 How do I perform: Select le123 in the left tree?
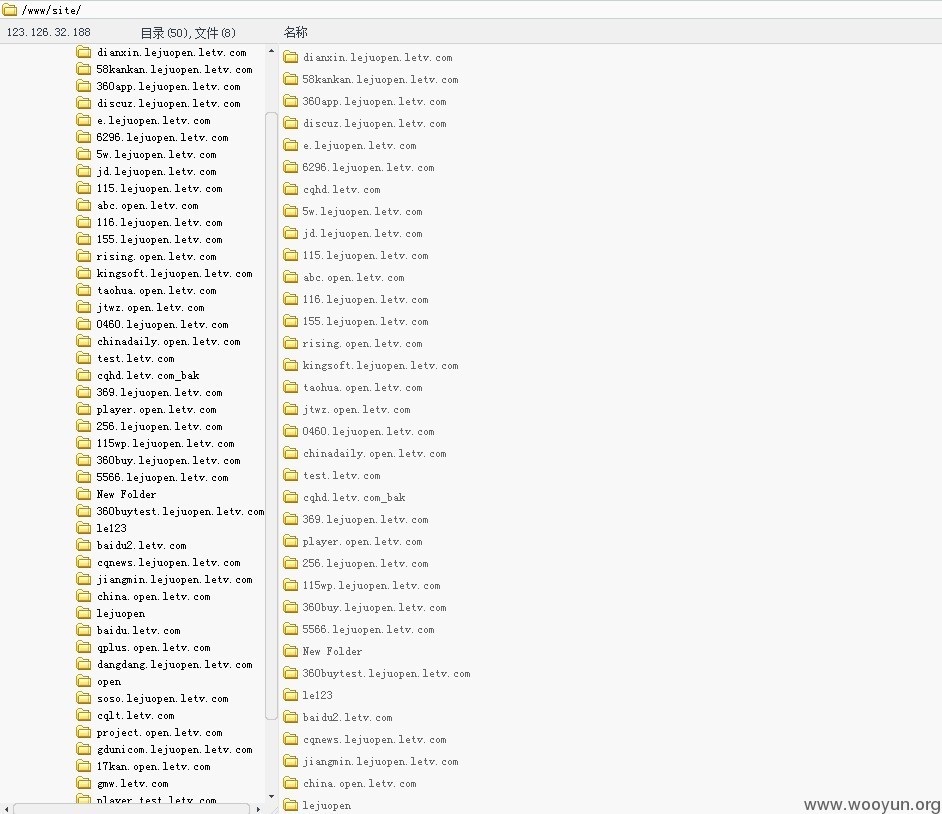(112, 528)
